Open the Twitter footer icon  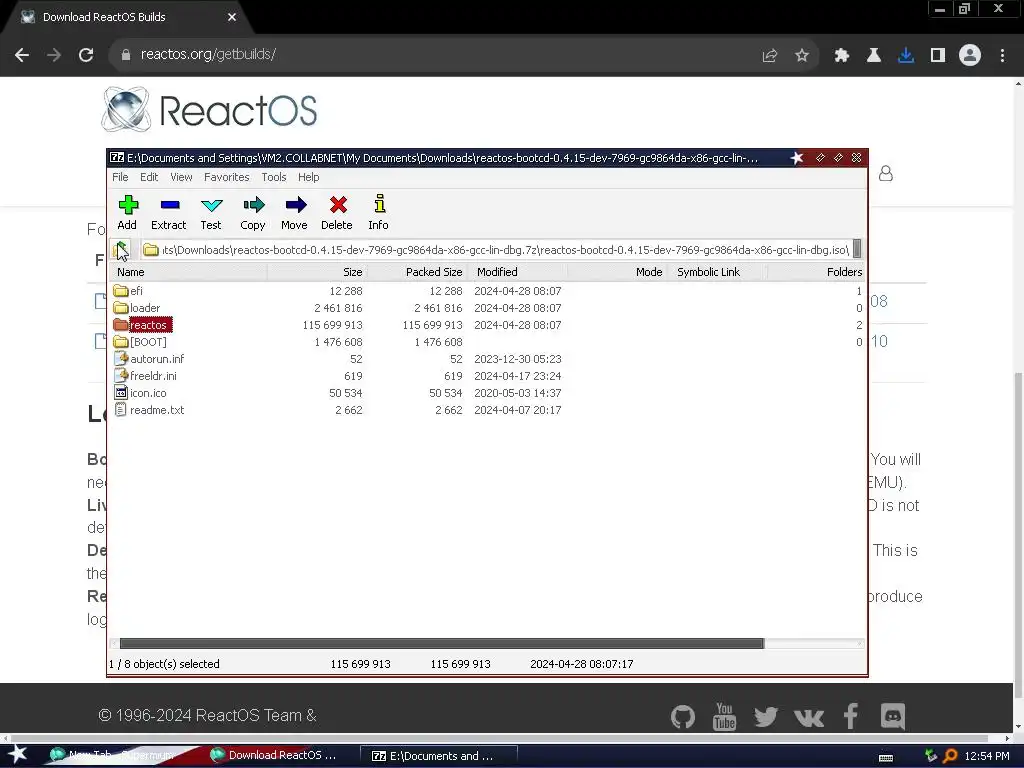click(x=766, y=716)
